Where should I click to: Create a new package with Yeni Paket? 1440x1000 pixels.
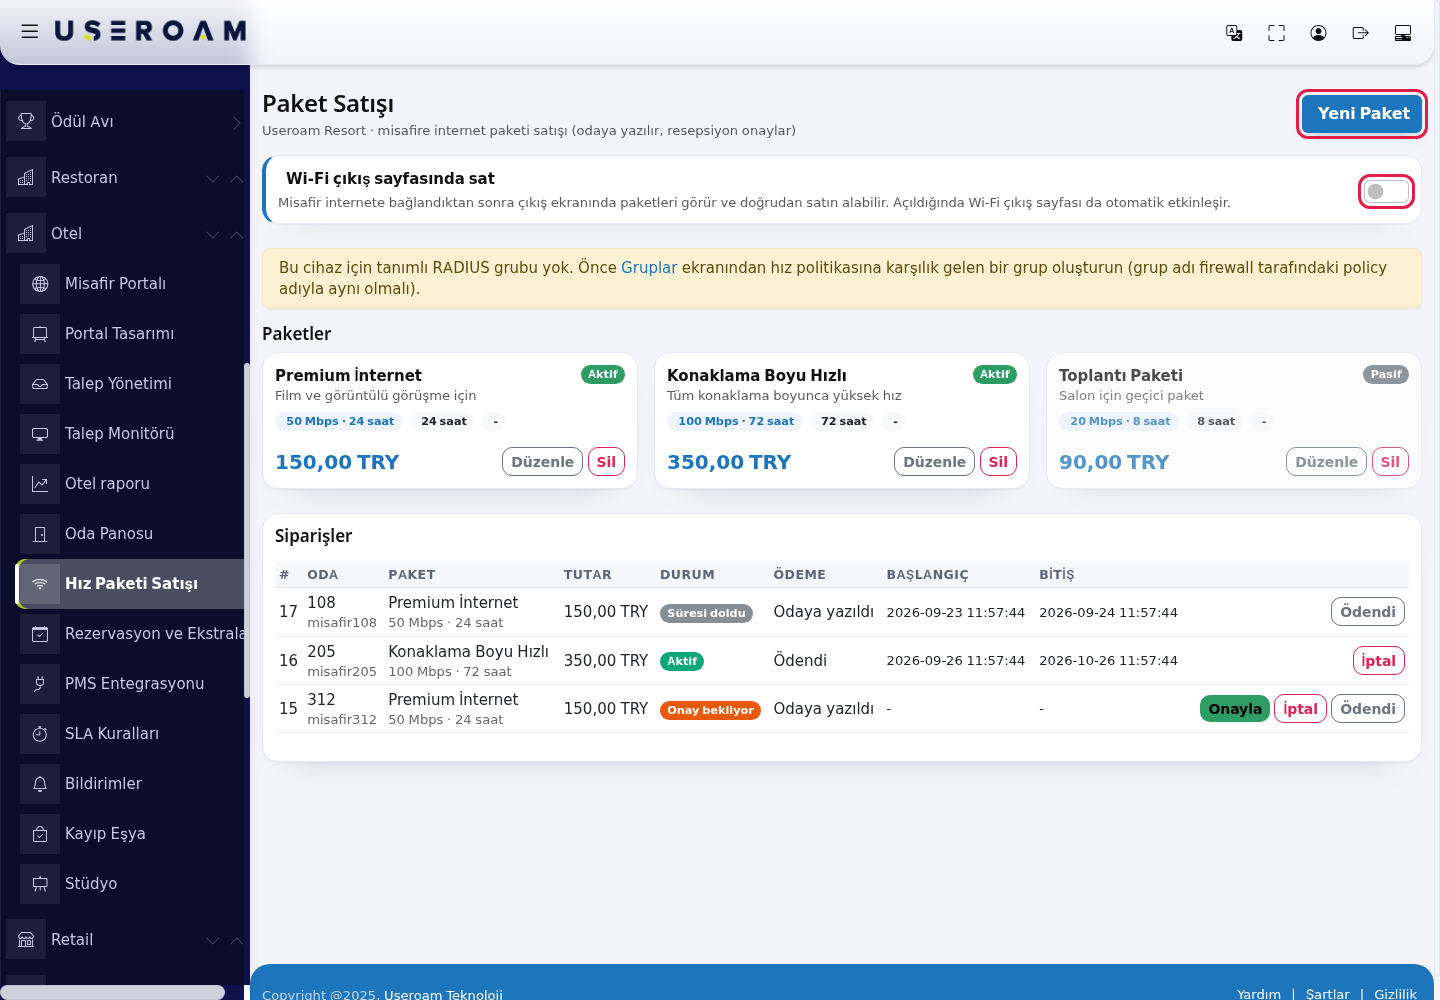tap(1362, 114)
